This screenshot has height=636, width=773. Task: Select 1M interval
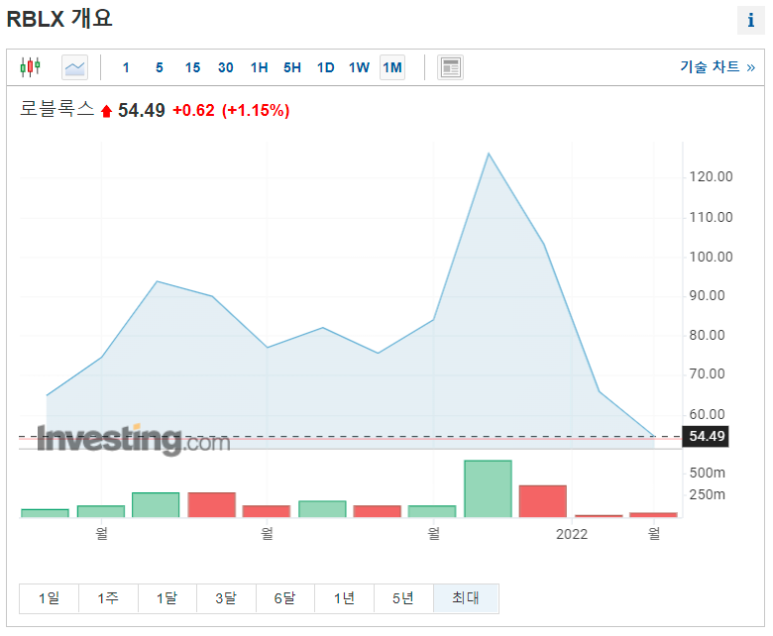coord(392,68)
